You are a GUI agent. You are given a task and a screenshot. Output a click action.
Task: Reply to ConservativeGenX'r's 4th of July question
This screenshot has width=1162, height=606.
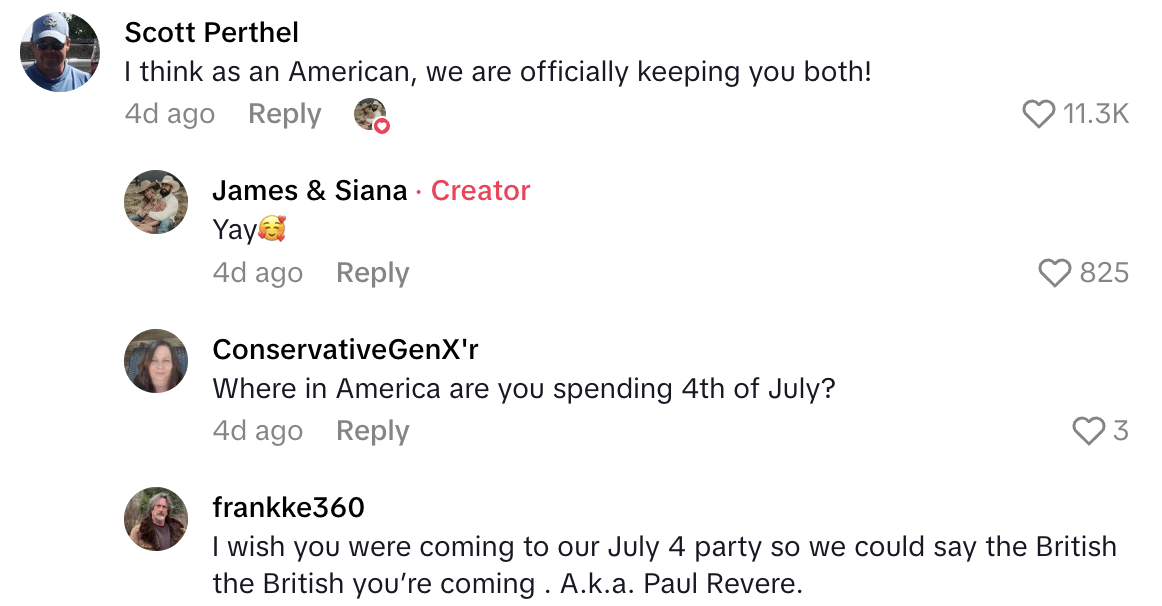[x=372, y=430]
